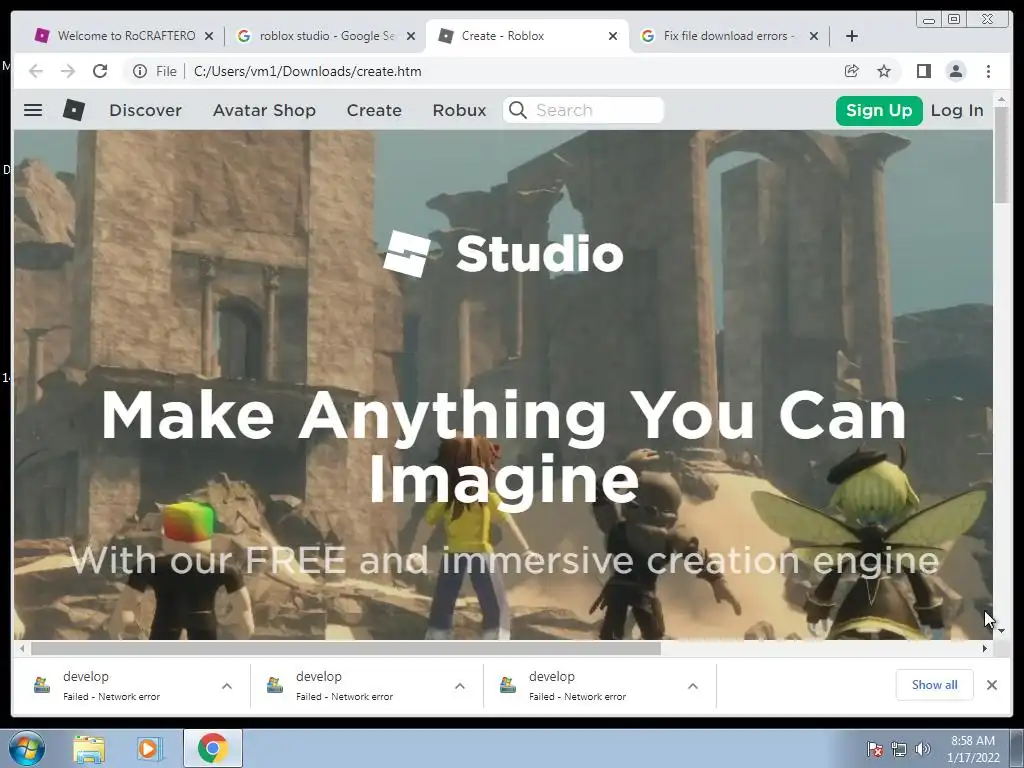1024x768 pixels.
Task: Bookmark this page with the star icon
Action: coord(884,71)
